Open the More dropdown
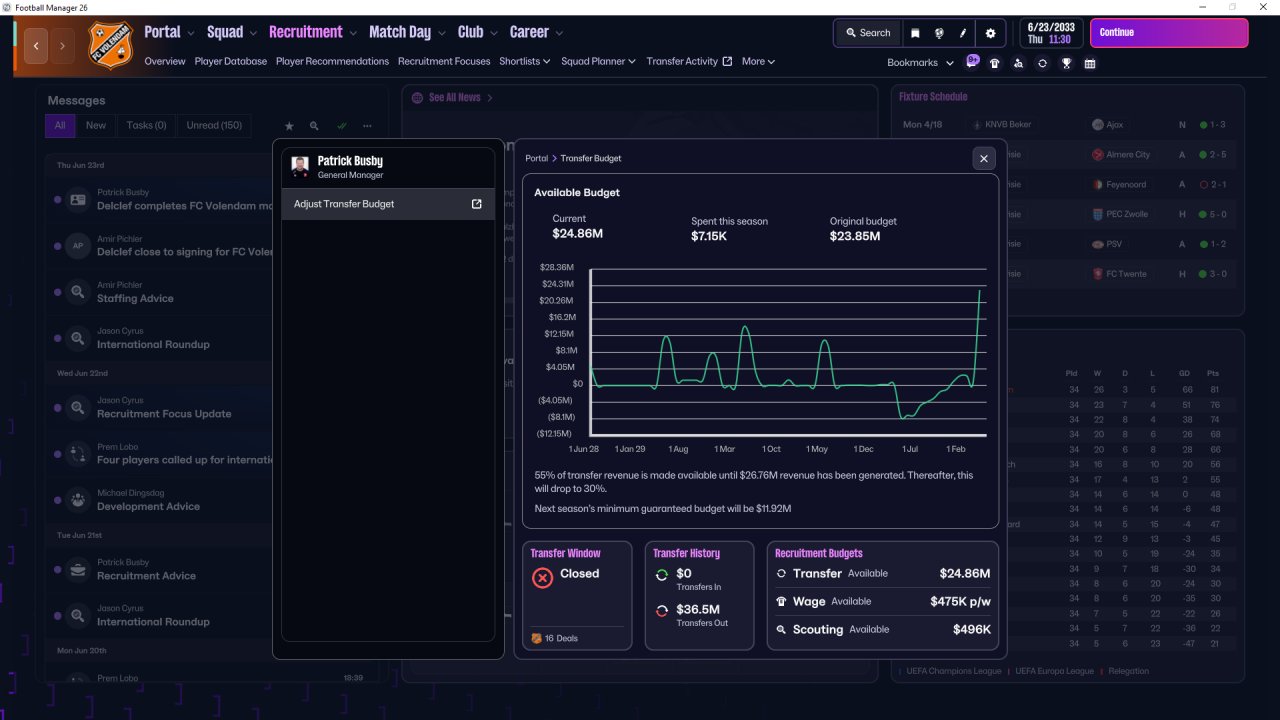Image resolution: width=1280 pixels, height=720 pixels. (x=758, y=61)
